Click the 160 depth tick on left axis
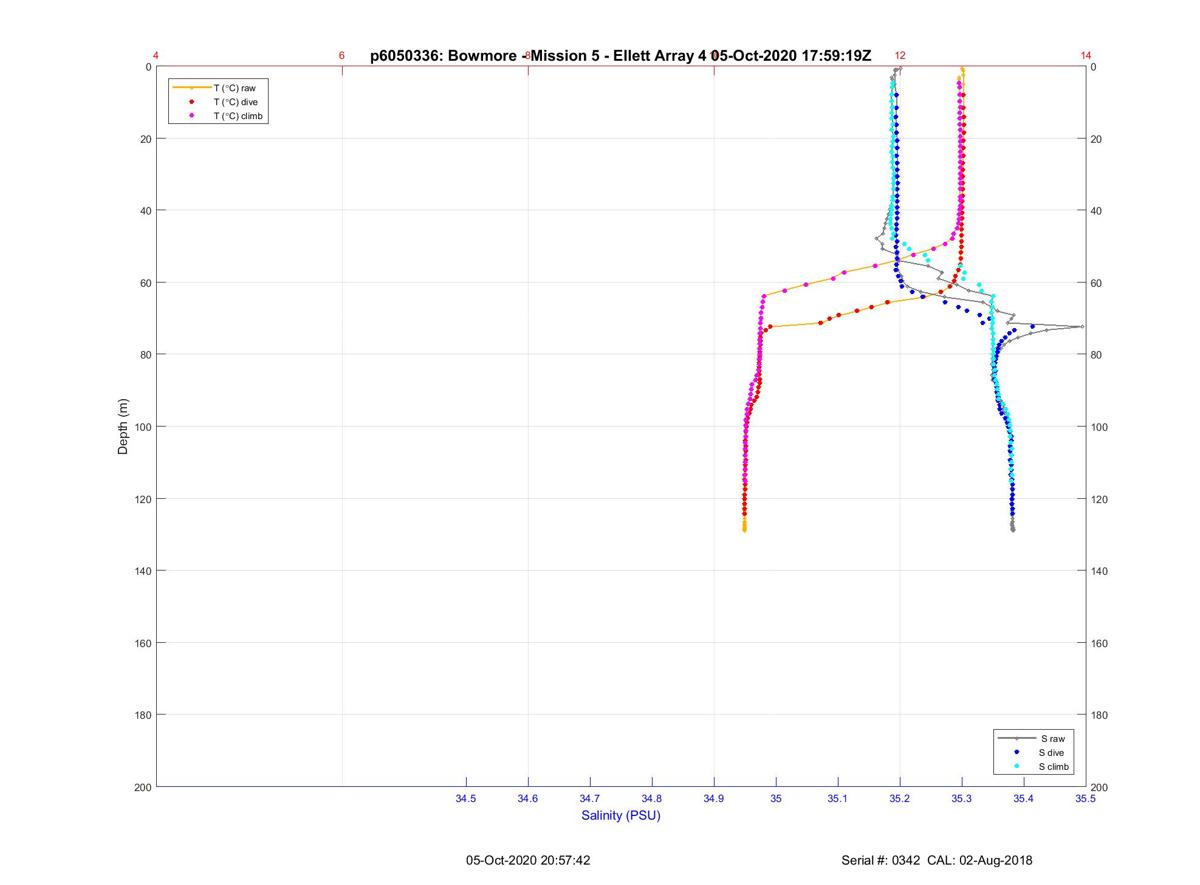The height and width of the screenshot is (885, 1200). pyautogui.click(x=142, y=643)
